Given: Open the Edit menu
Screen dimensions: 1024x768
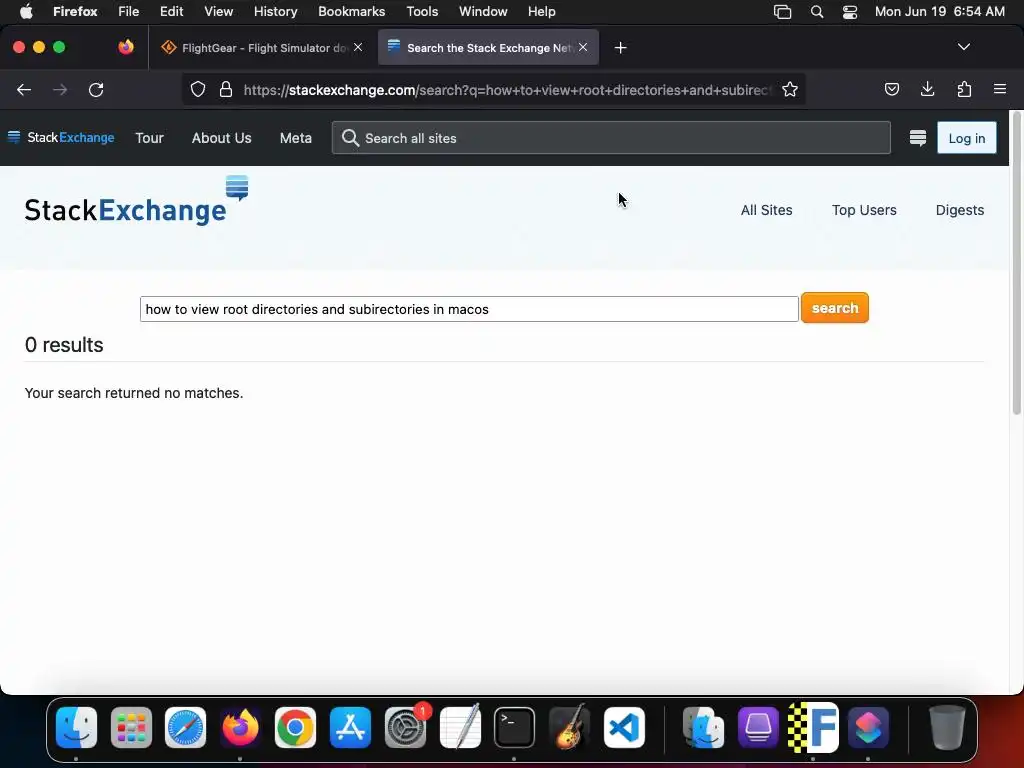Looking at the screenshot, I should click(x=172, y=11).
